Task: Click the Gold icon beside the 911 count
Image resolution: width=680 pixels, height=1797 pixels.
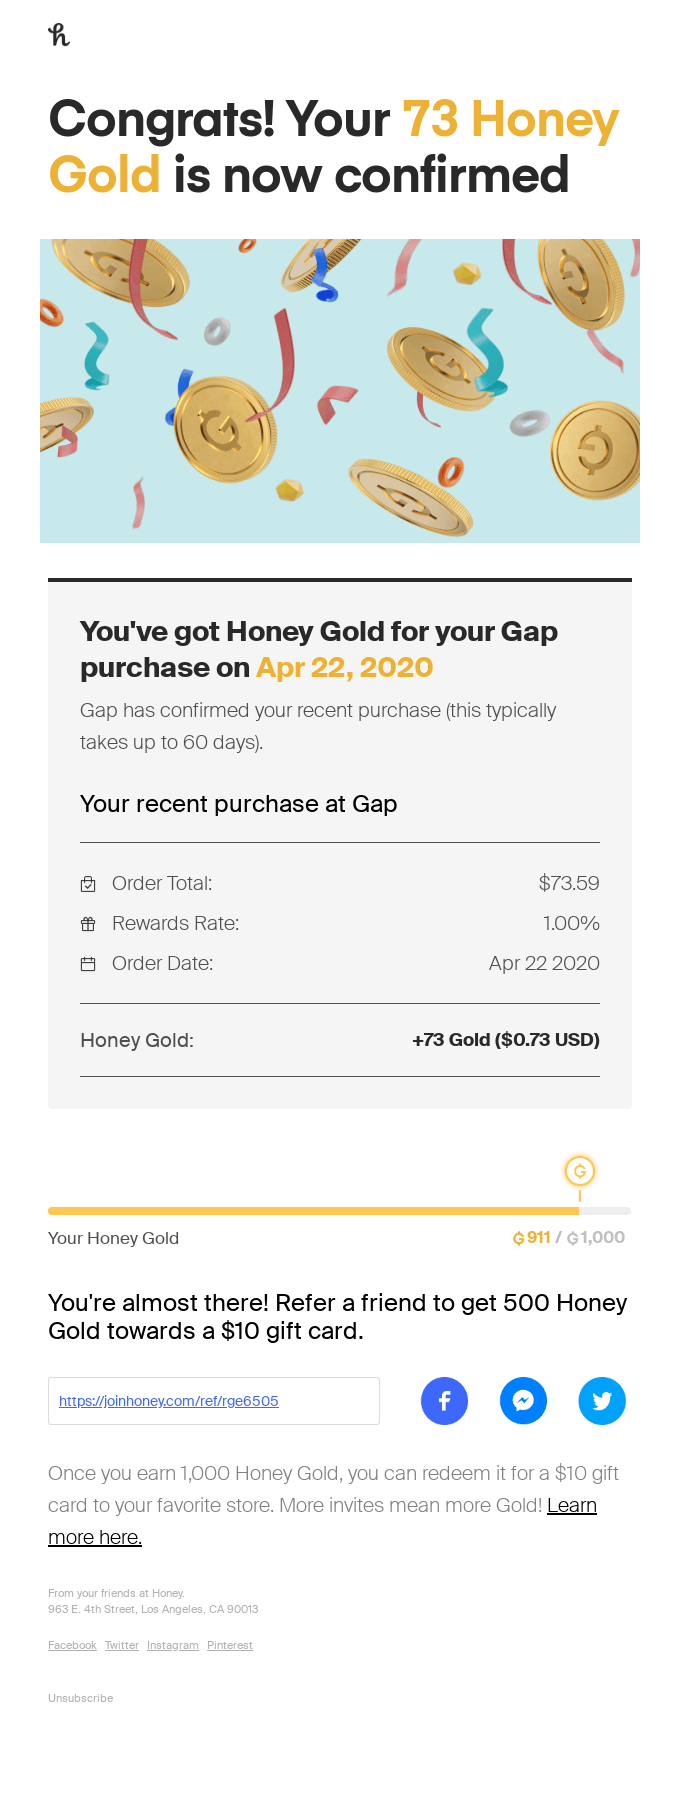Action: click(521, 1237)
